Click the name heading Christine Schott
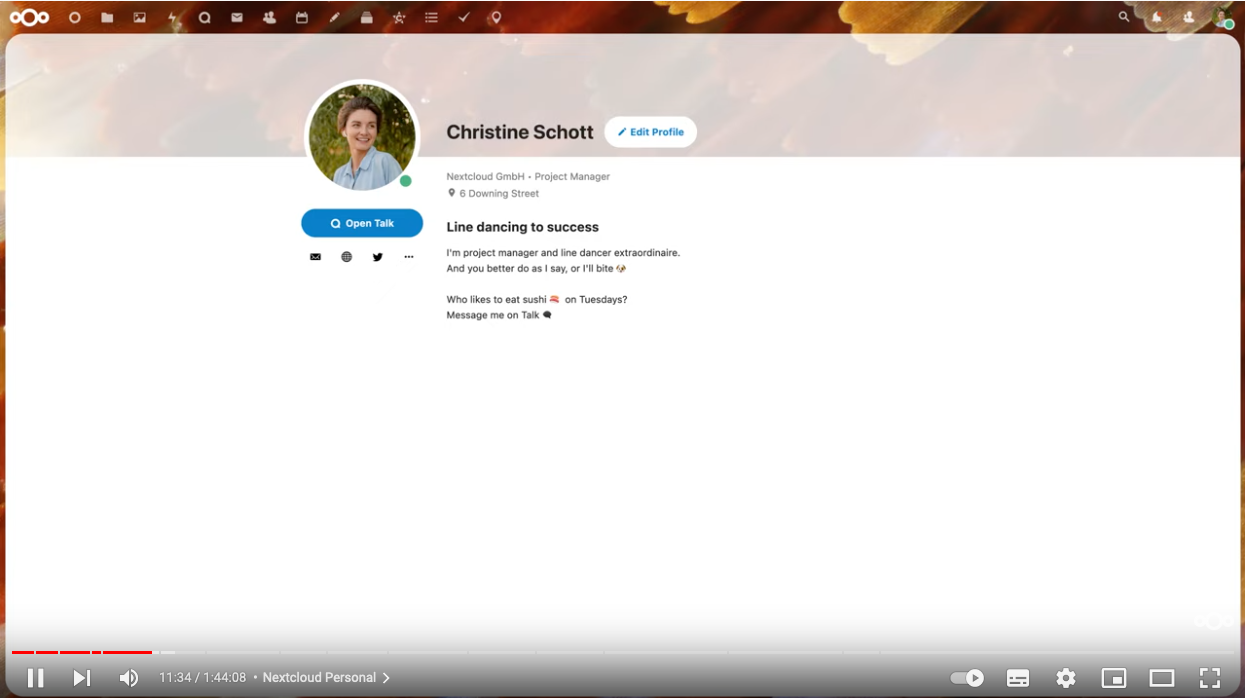The image size is (1245, 698). (x=520, y=132)
